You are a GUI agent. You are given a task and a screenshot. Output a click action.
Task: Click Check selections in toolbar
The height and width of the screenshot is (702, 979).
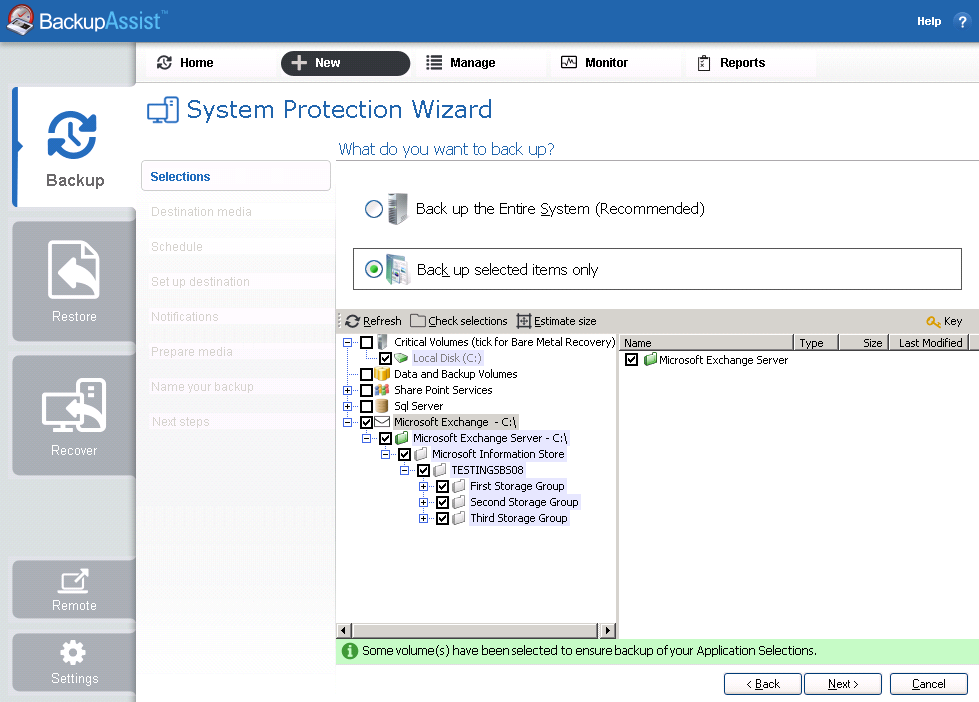pyautogui.click(x=459, y=321)
